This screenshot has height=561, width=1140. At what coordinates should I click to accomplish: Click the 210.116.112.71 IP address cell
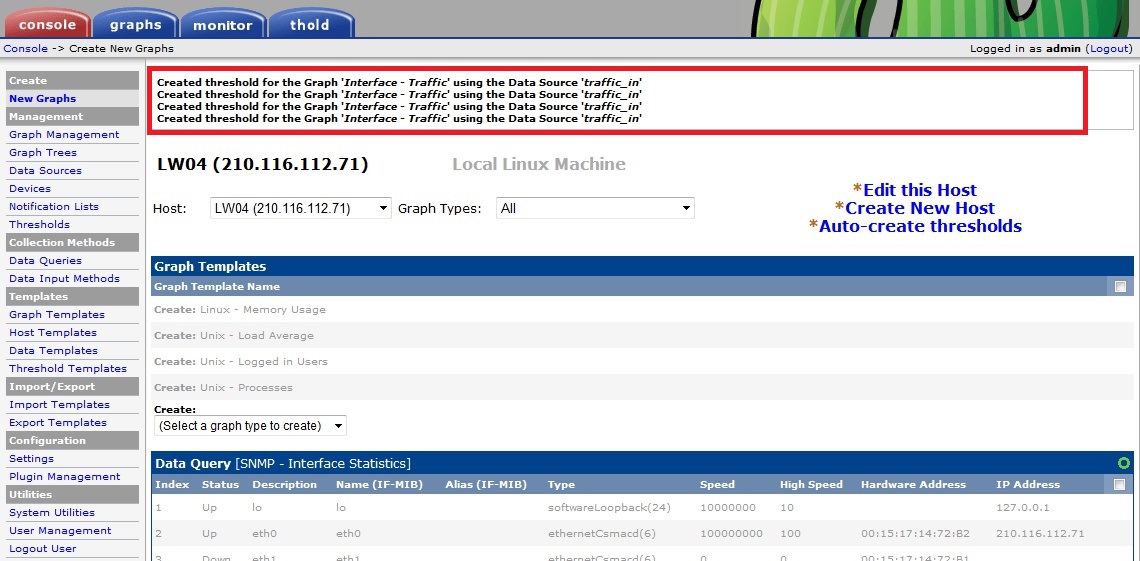pyautogui.click(x=1040, y=533)
